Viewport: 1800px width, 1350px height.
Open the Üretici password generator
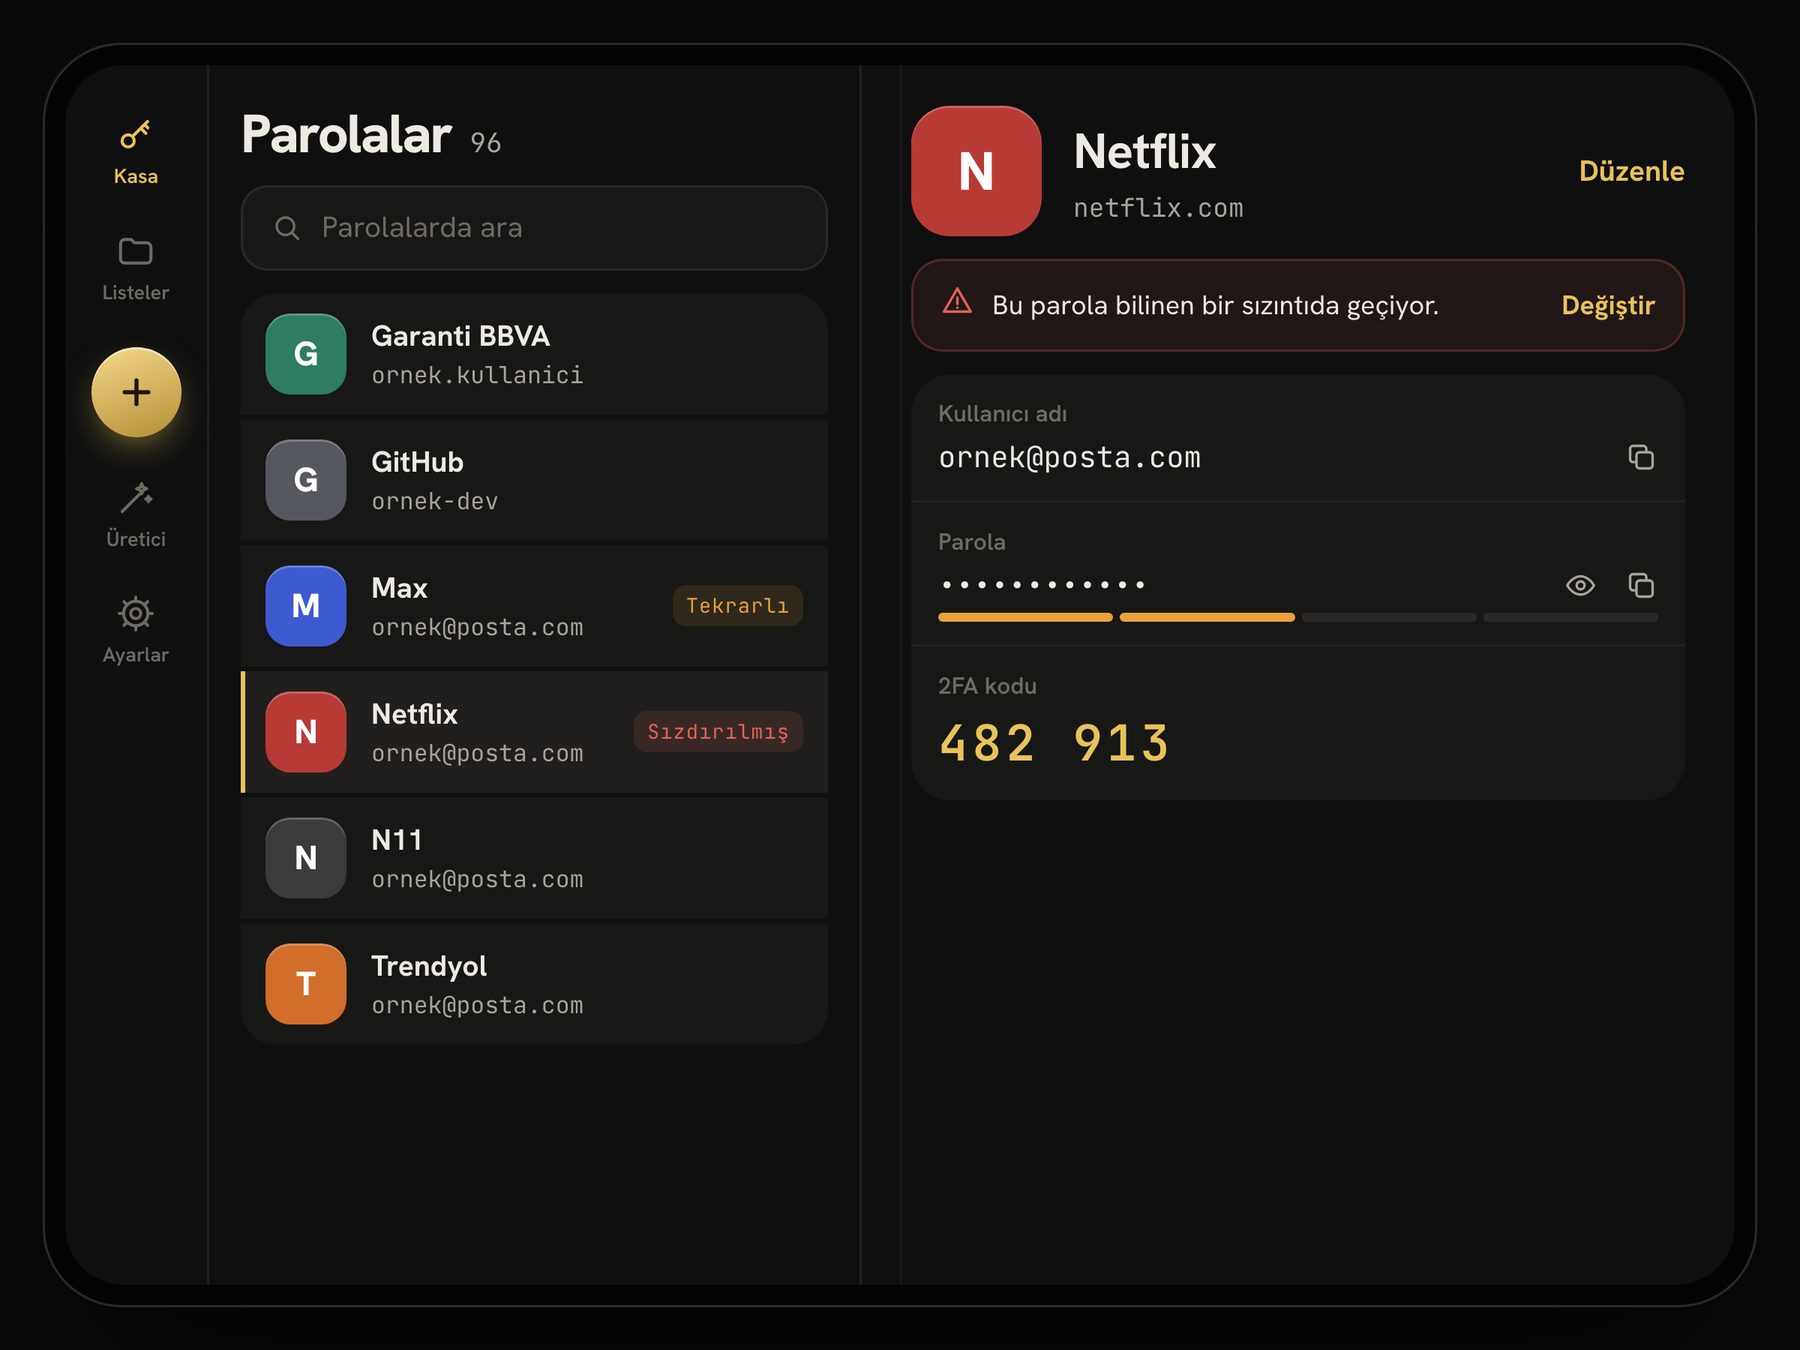click(x=135, y=515)
